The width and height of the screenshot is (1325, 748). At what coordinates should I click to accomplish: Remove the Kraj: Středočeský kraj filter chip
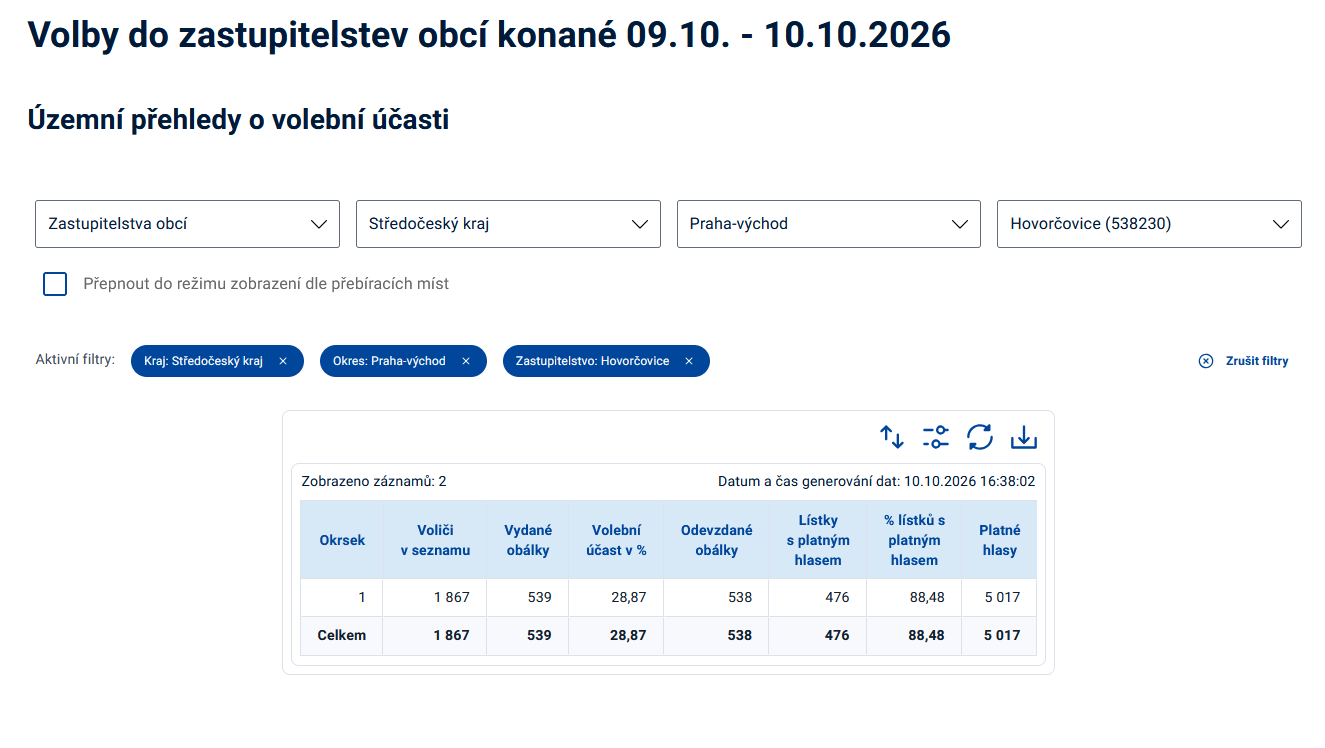(x=283, y=361)
